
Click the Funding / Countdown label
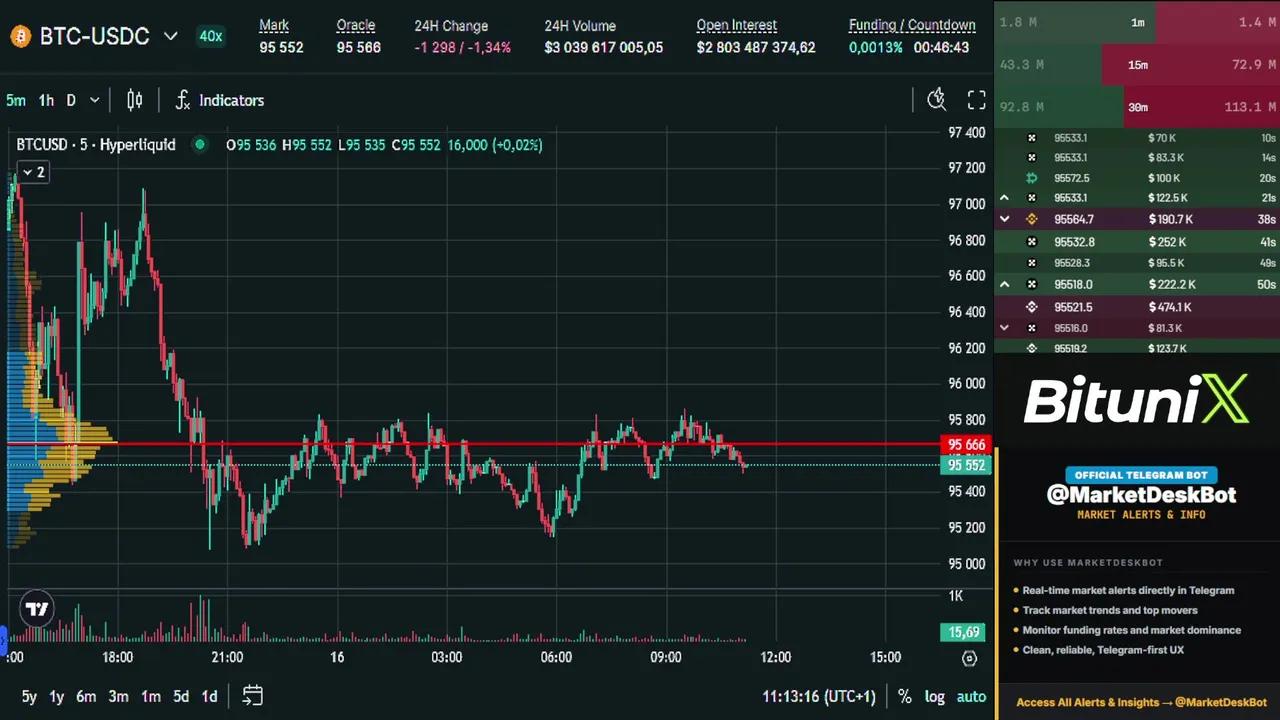click(912, 25)
